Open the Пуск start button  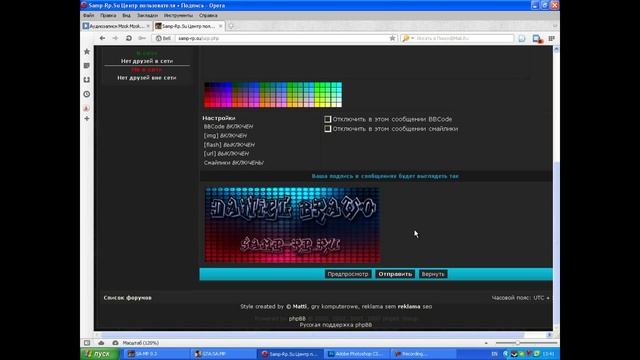coord(100,354)
